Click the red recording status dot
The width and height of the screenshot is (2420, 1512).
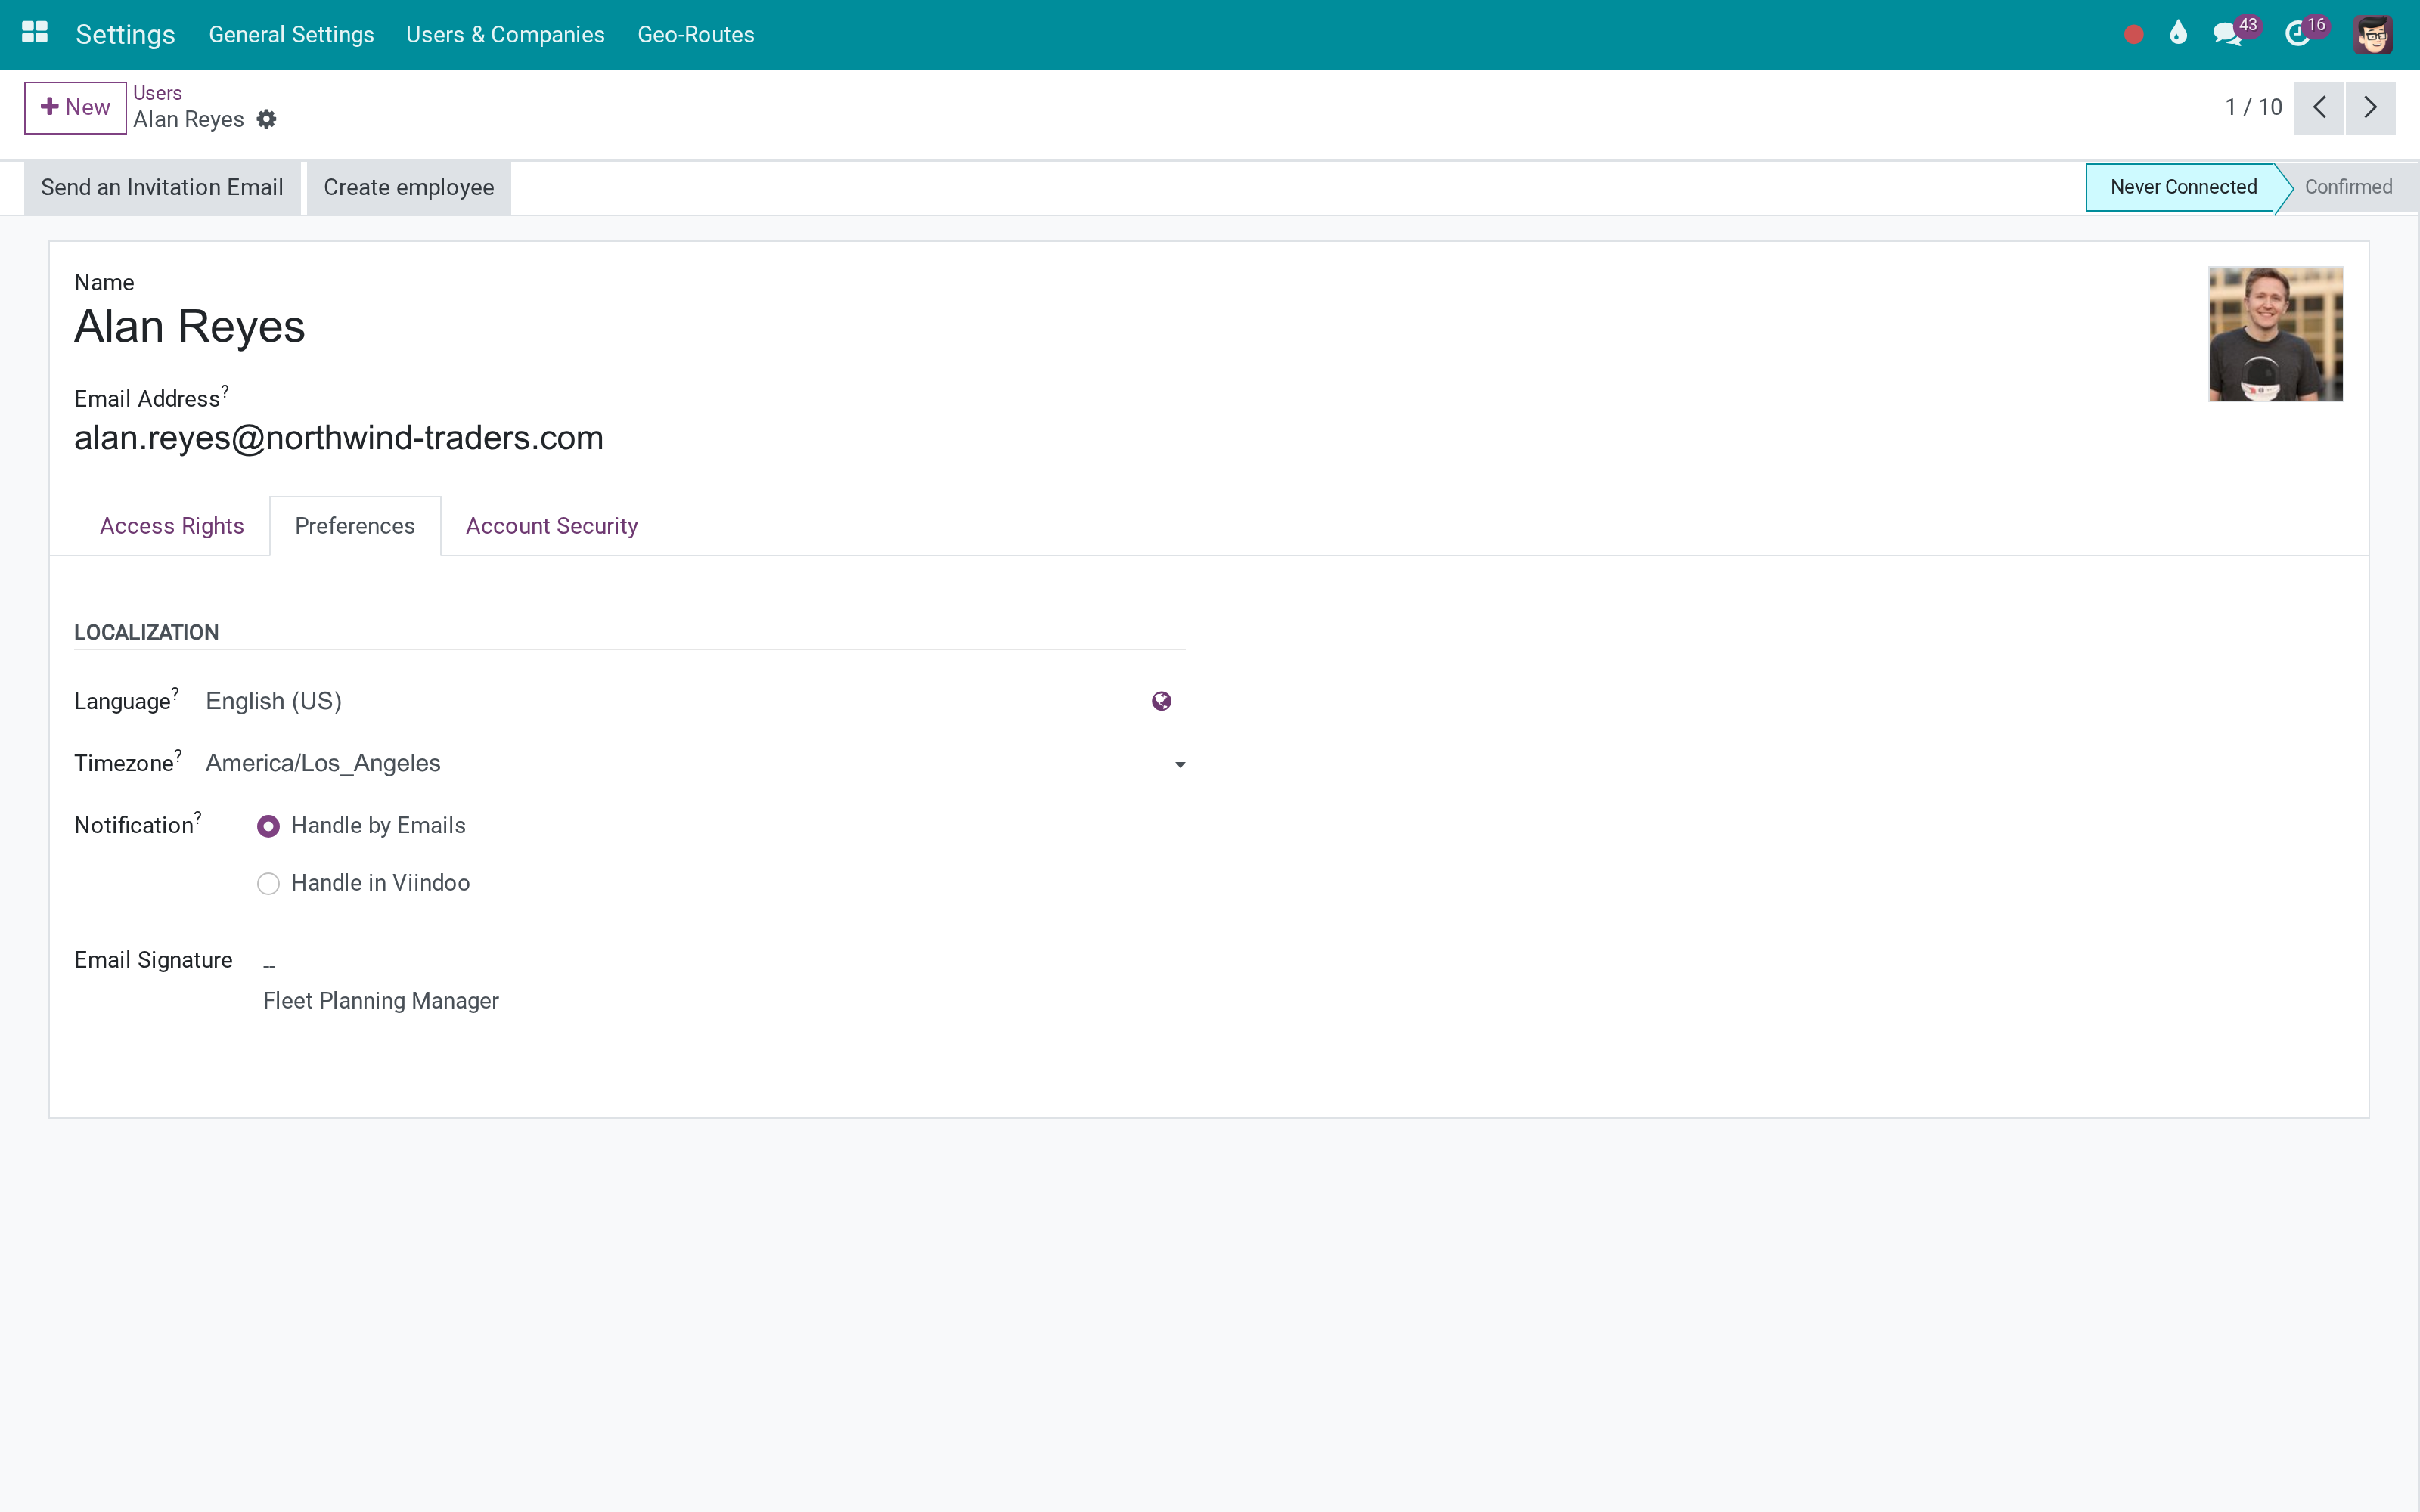point(2133,35)
